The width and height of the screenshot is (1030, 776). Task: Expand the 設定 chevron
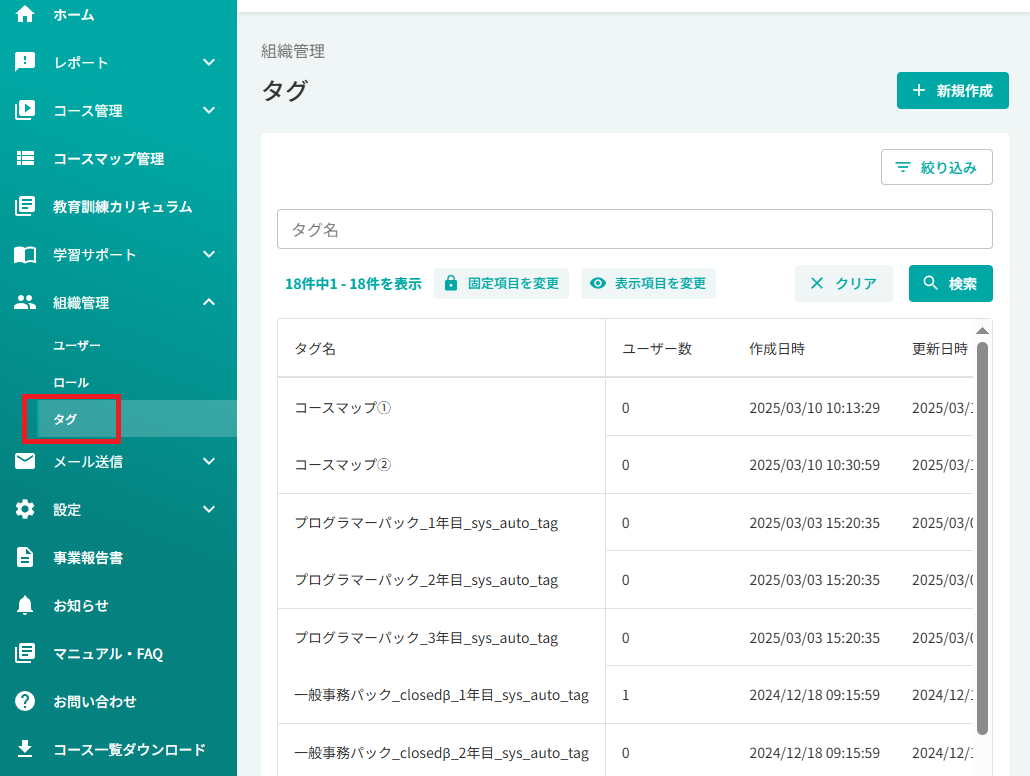point(209,509)
